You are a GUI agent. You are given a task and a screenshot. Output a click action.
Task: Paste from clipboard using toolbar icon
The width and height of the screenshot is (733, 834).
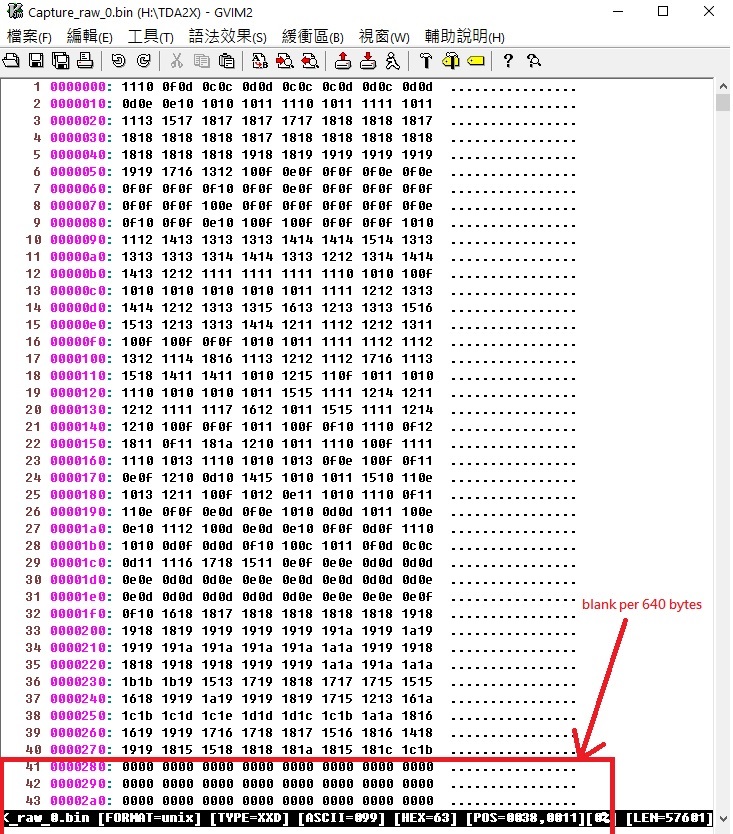click(x=226, y=61)
